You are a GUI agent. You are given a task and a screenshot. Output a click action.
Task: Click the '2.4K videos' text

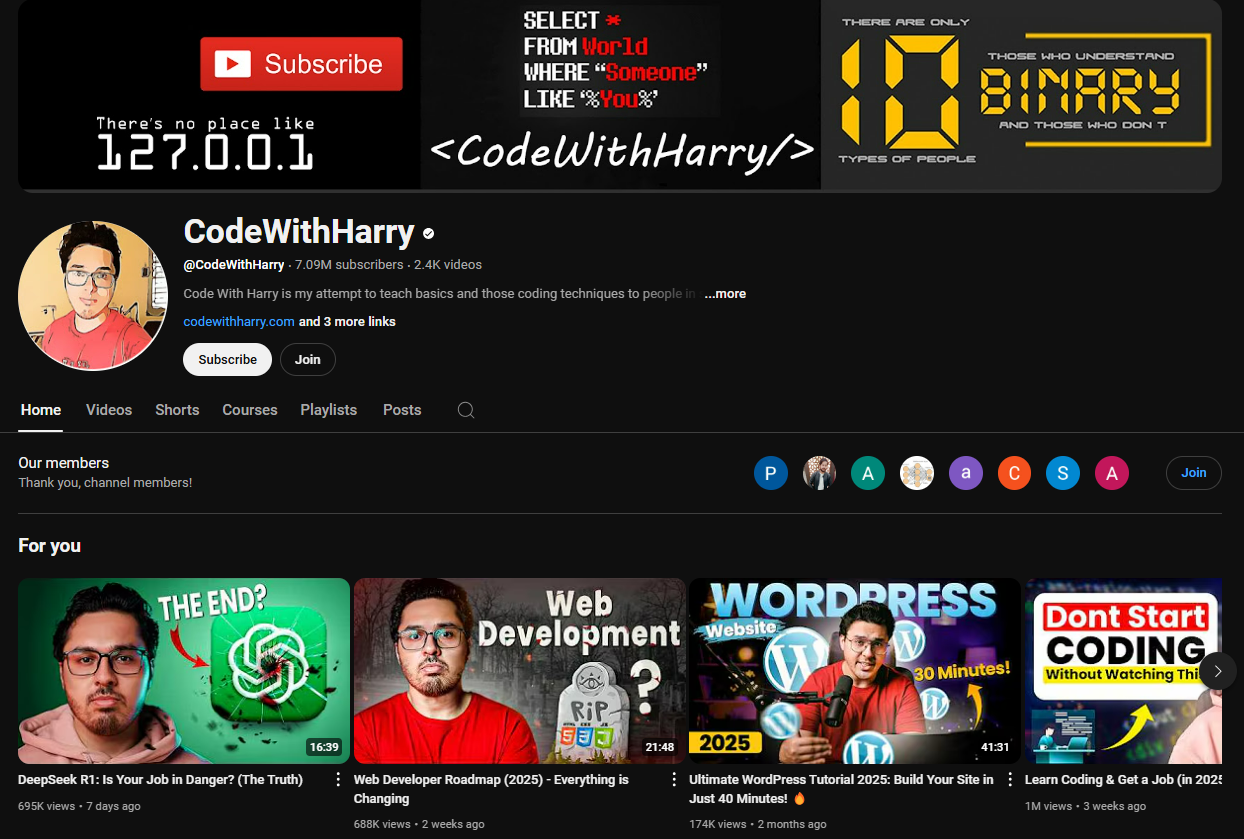pyautogui.click(x=448, y=265)
